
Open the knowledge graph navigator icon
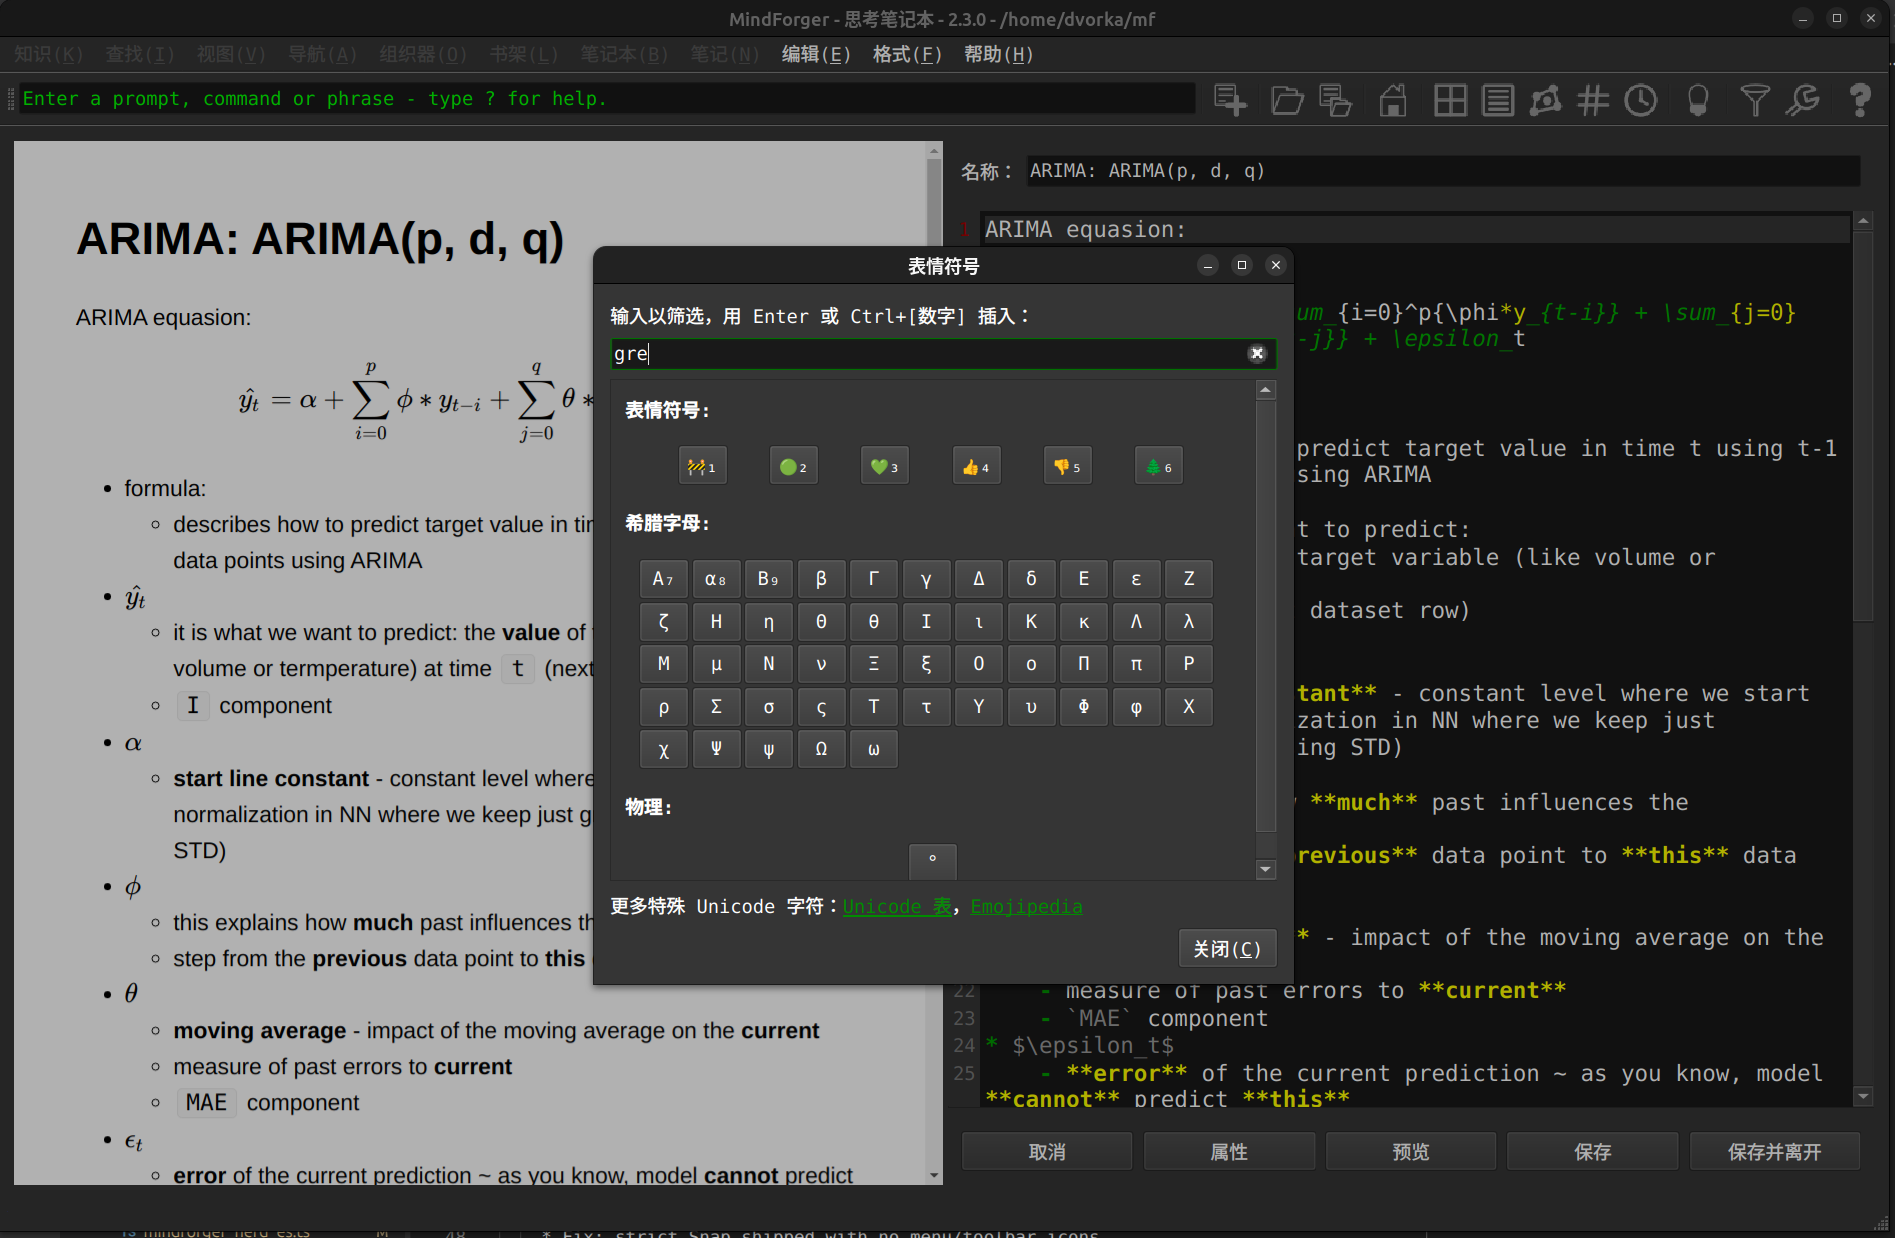pyautogui.click(x=1546, y=100)
